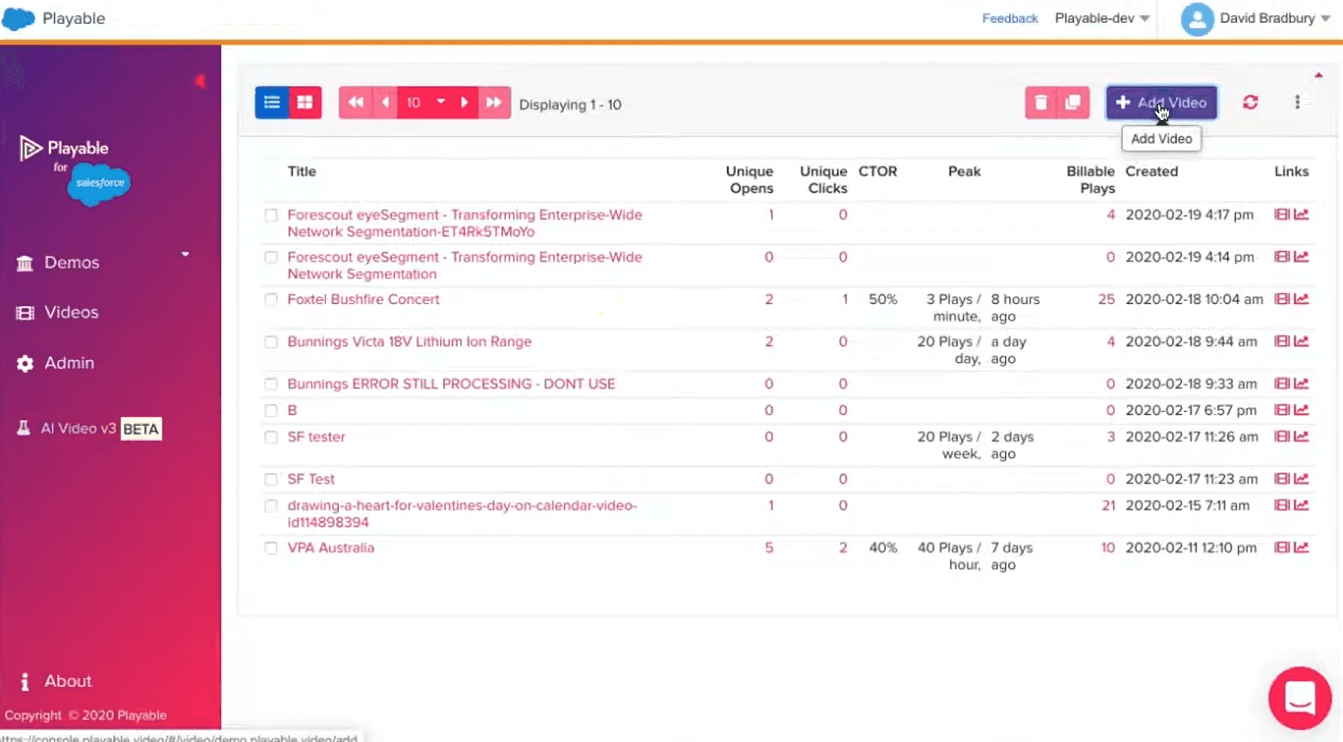1343x742 pixels.
Task: Click the duplicate copy icon button
Action: pyautogui.click(x=1073, y=103)
